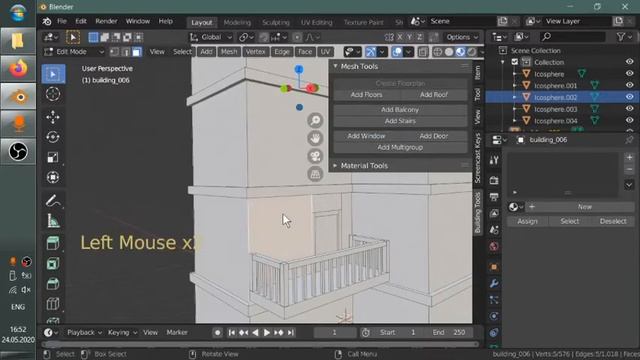Enable face select mode
This screenshot has width=640, height=360.
[137, 52]
